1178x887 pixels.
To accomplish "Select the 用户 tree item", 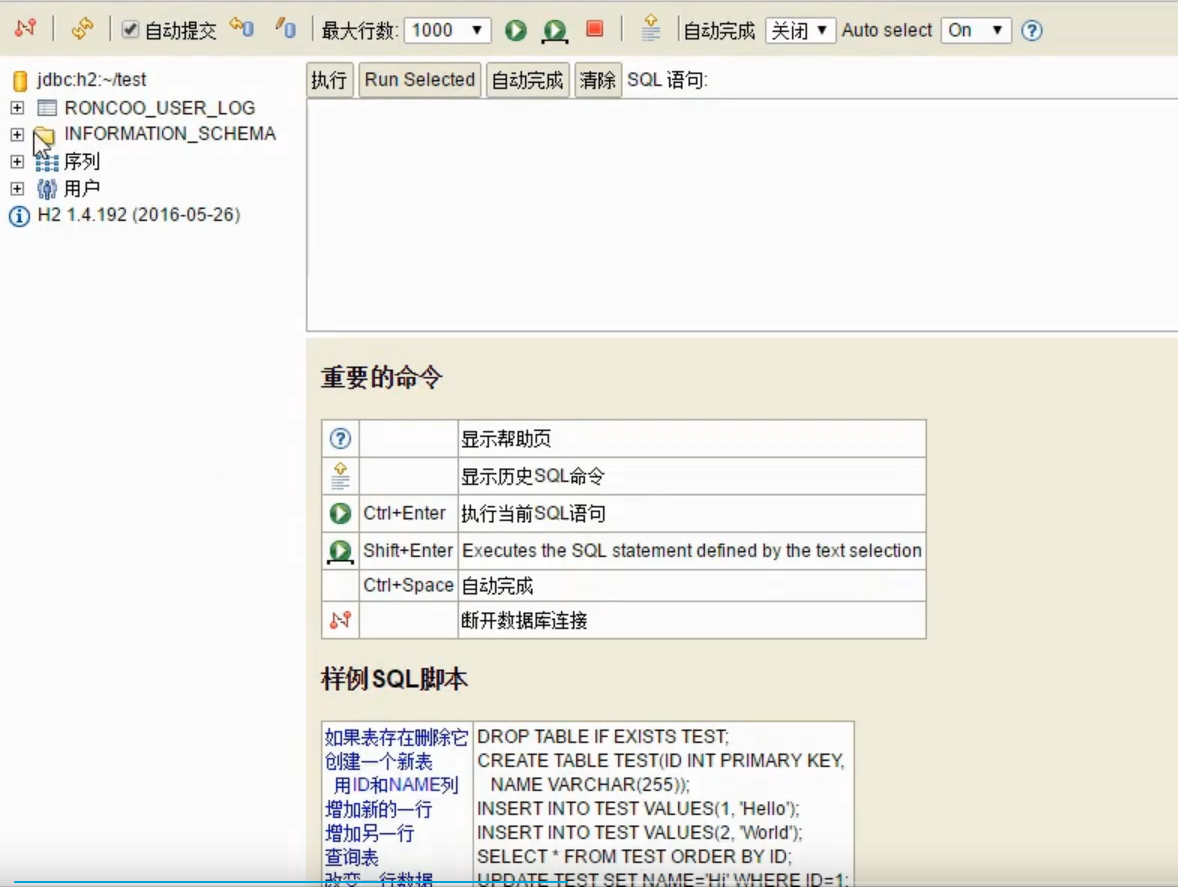I will [82, 189].
